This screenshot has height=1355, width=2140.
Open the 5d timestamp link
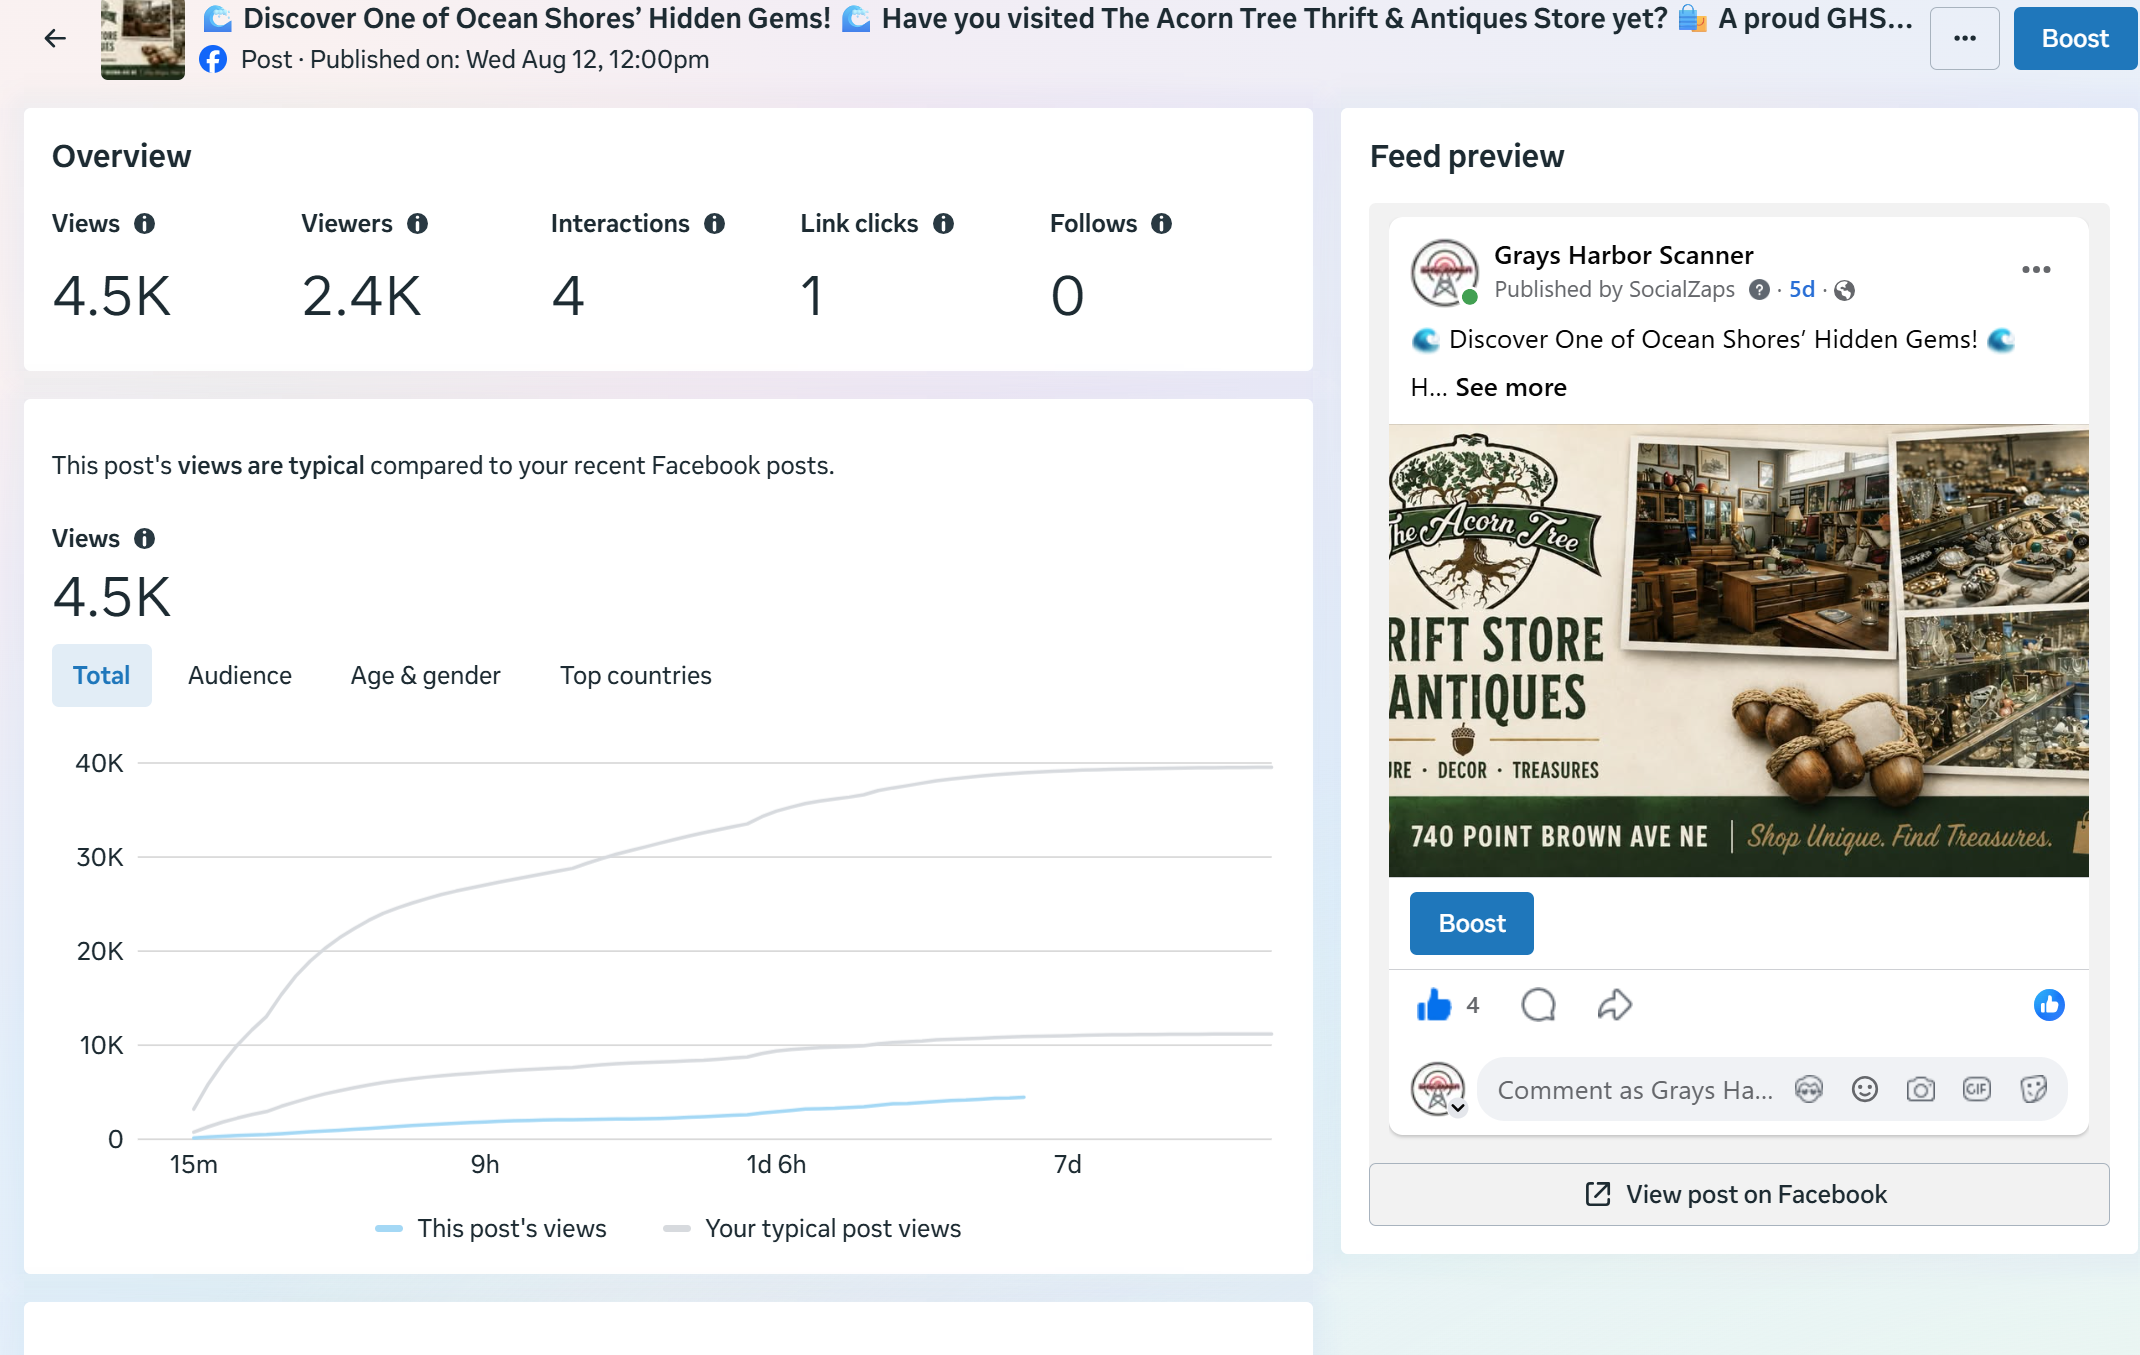point(1802,290)
